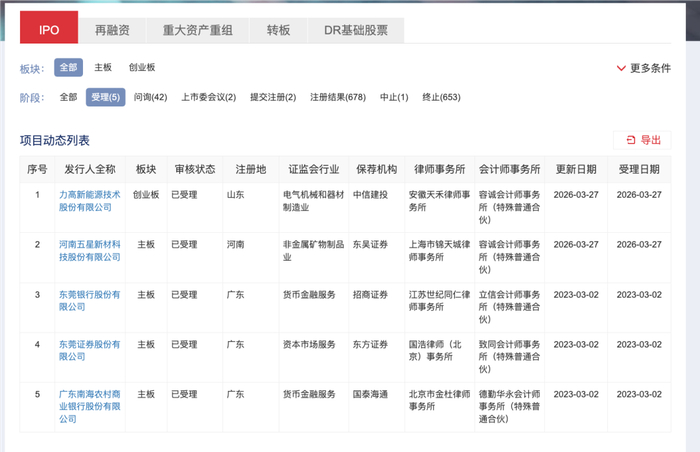Image resolution: width=700 pixels, height=452 pixels.
Task: Click the 证监会行业 column header
Action: pos(313,169)
